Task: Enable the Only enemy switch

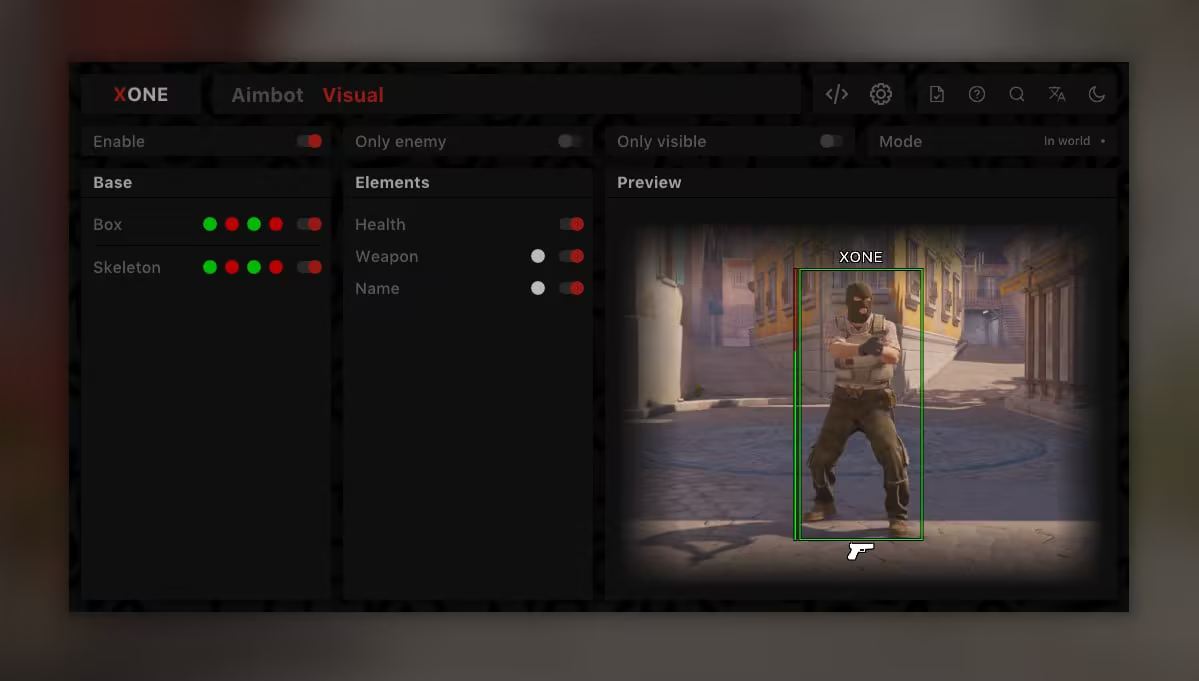Action: [x=570, y=141]
